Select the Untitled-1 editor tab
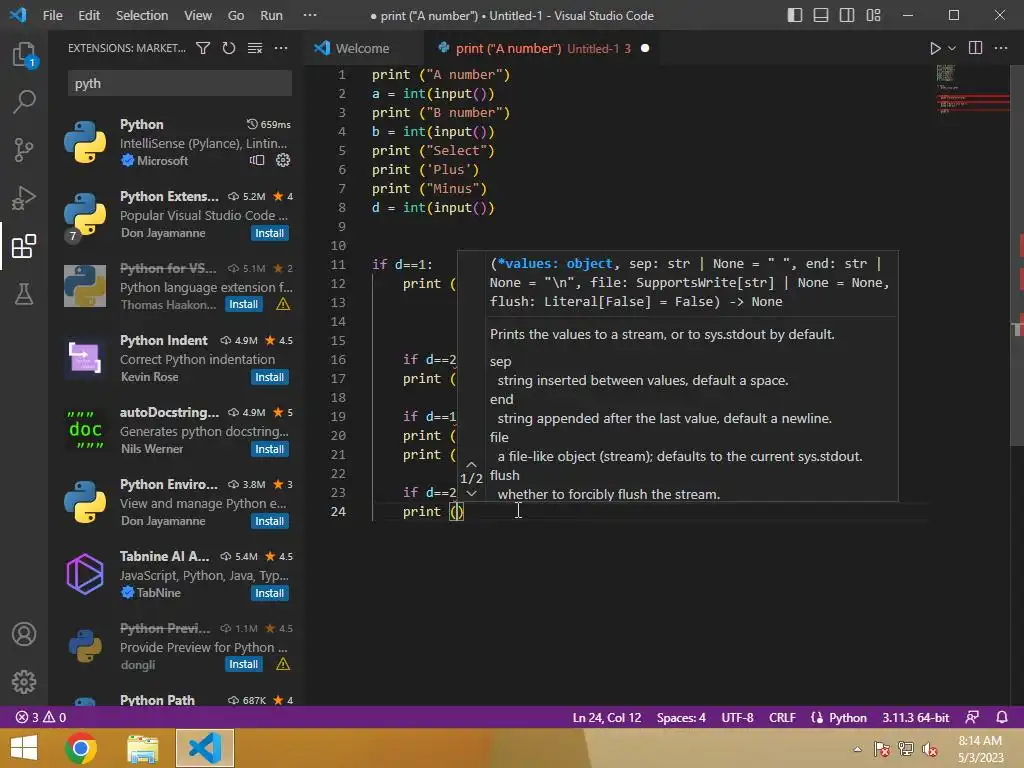This screenshot has width=1024, height=768. pyautogui.click(x=542, y=48)
